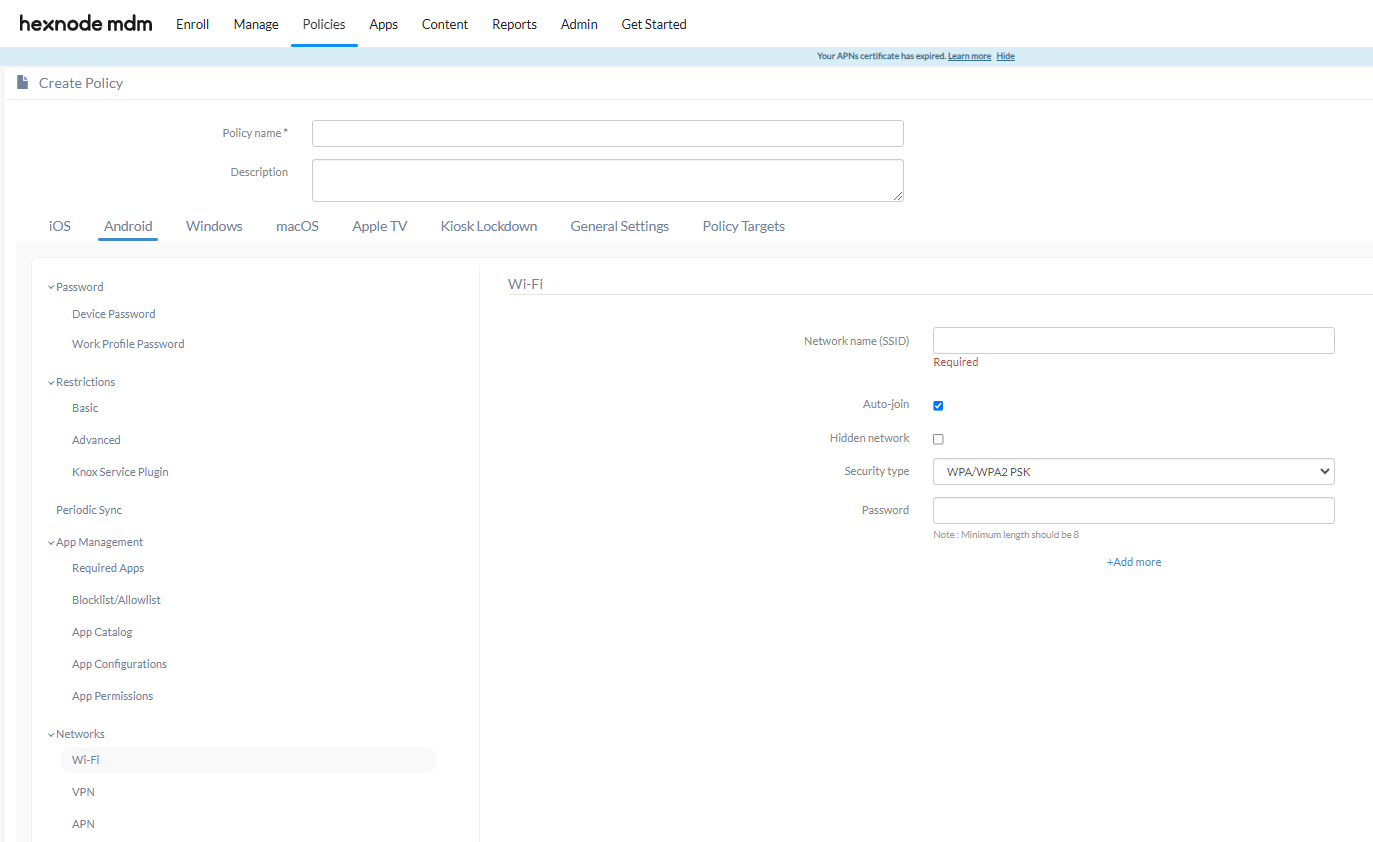Open the Apps menu

click(383, 24)
